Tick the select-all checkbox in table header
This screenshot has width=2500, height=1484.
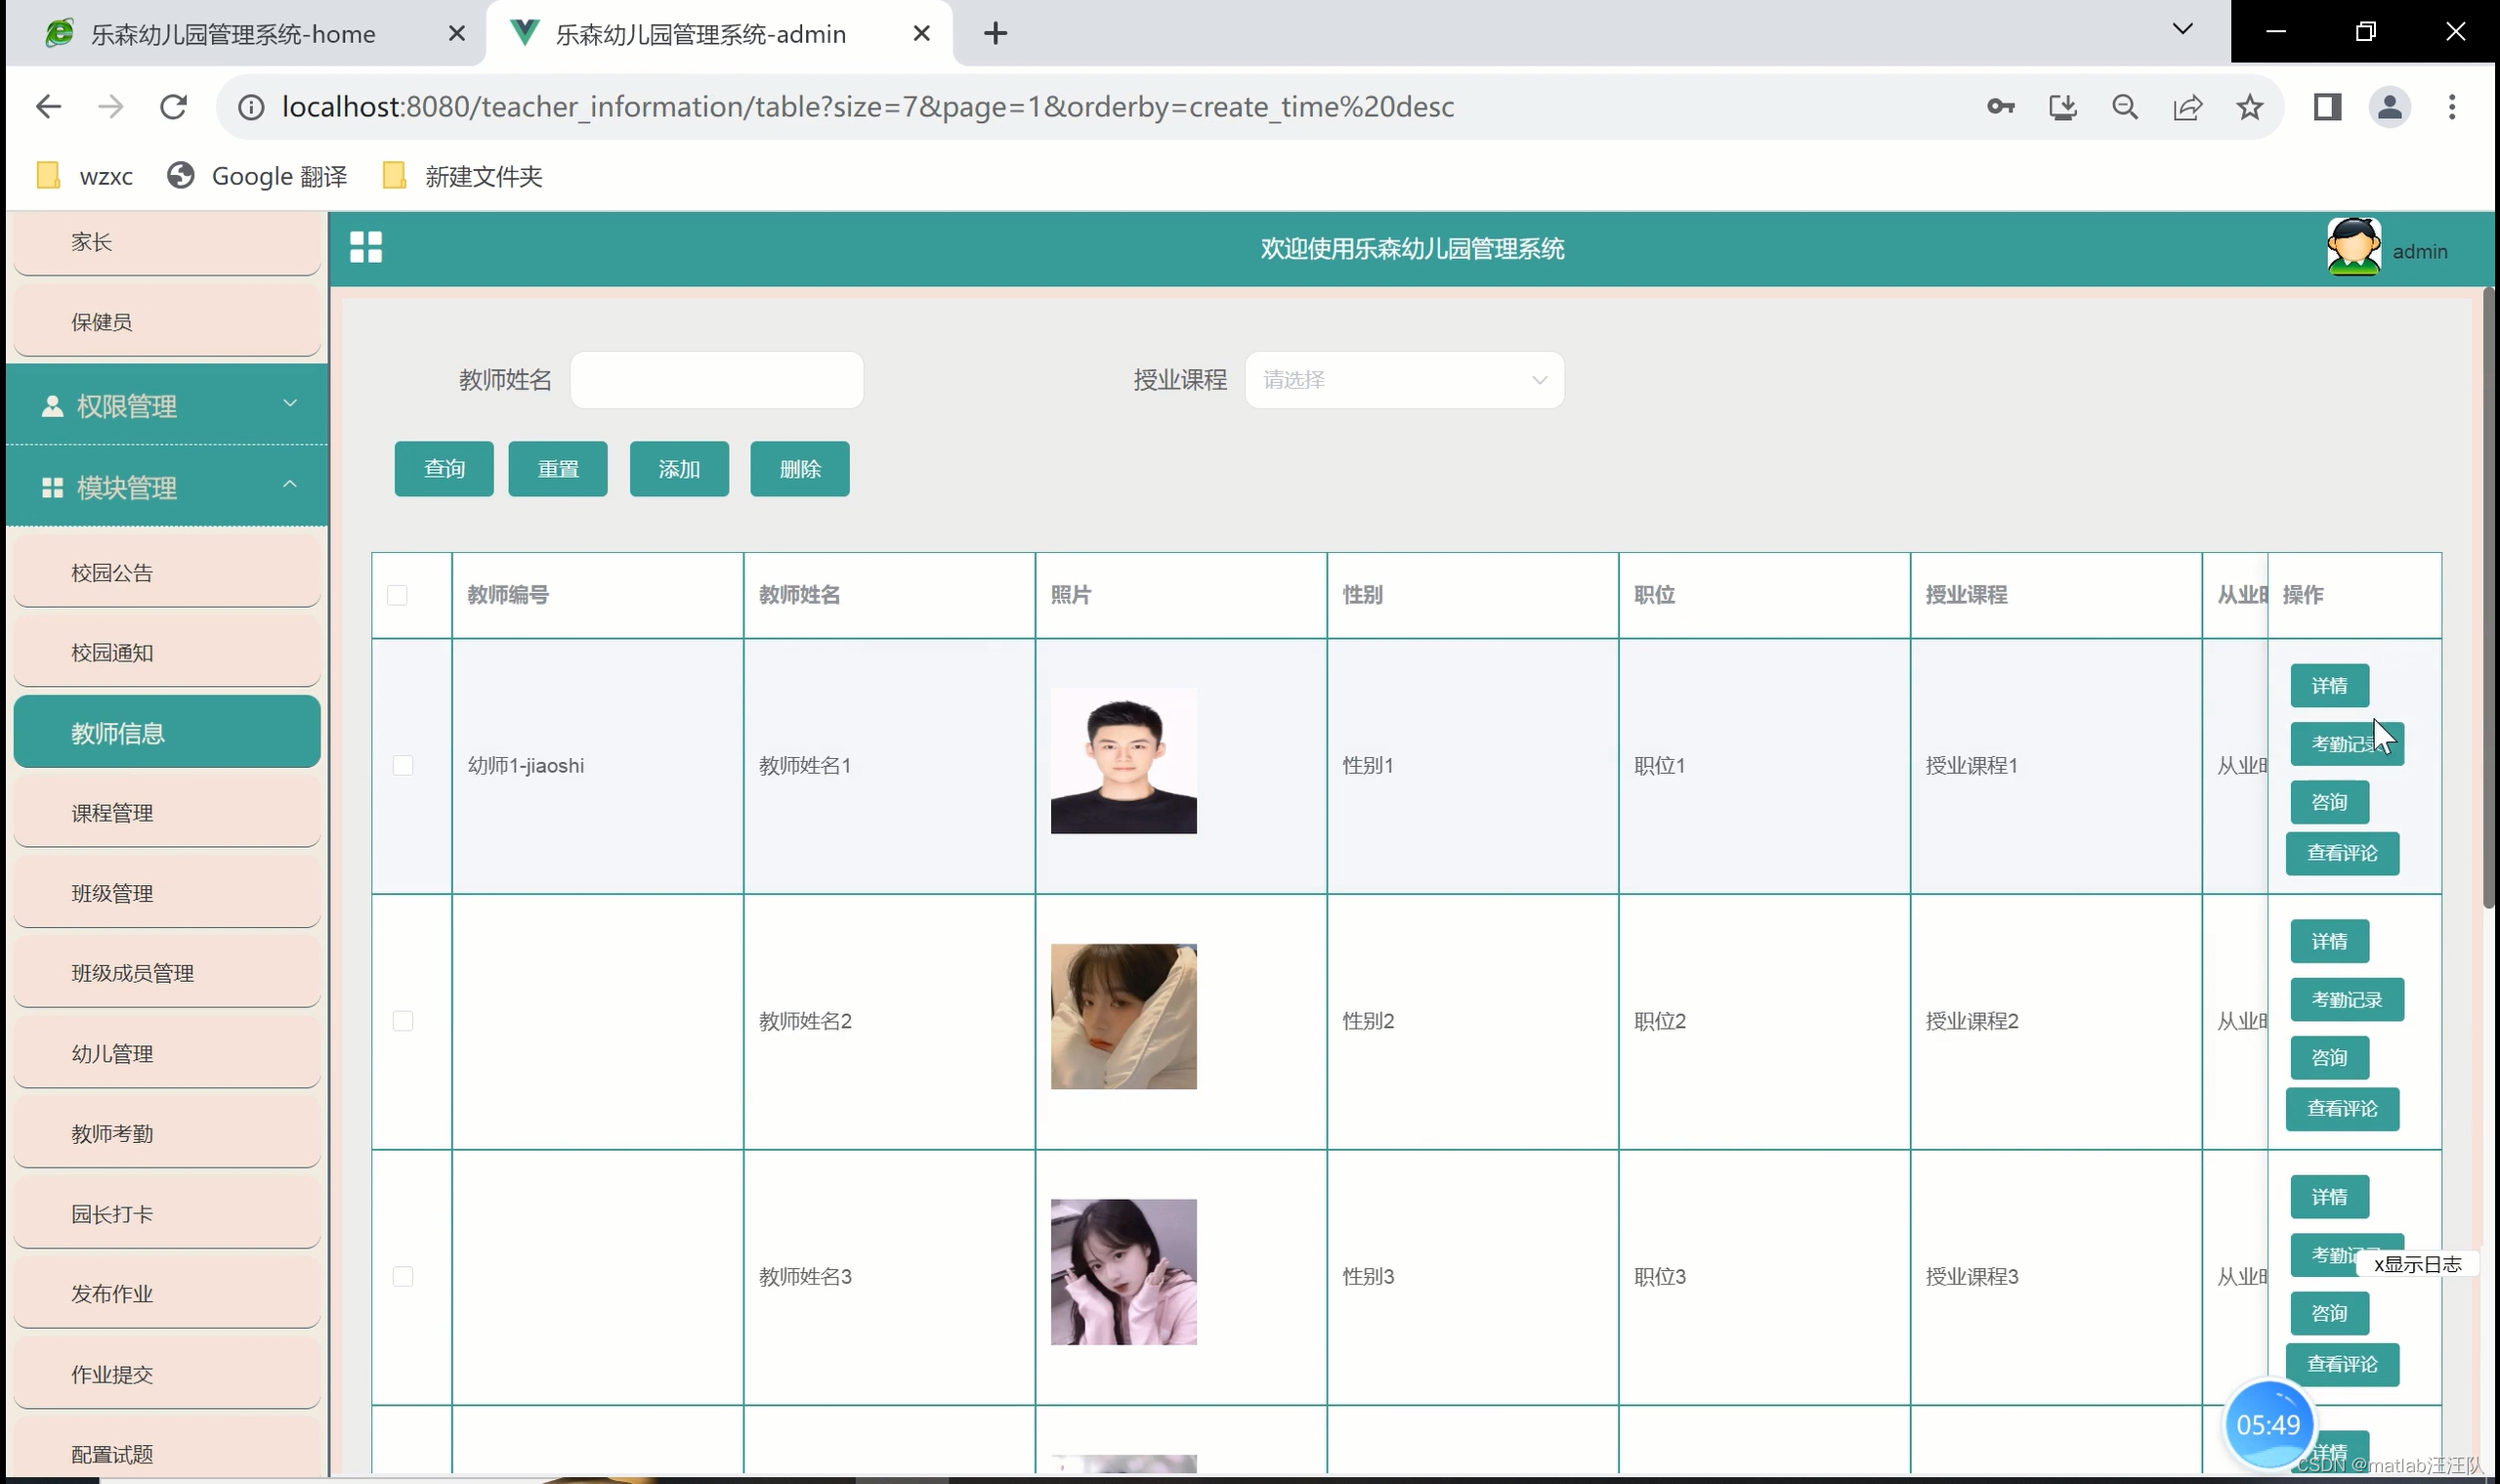click(x=397, y=595)
